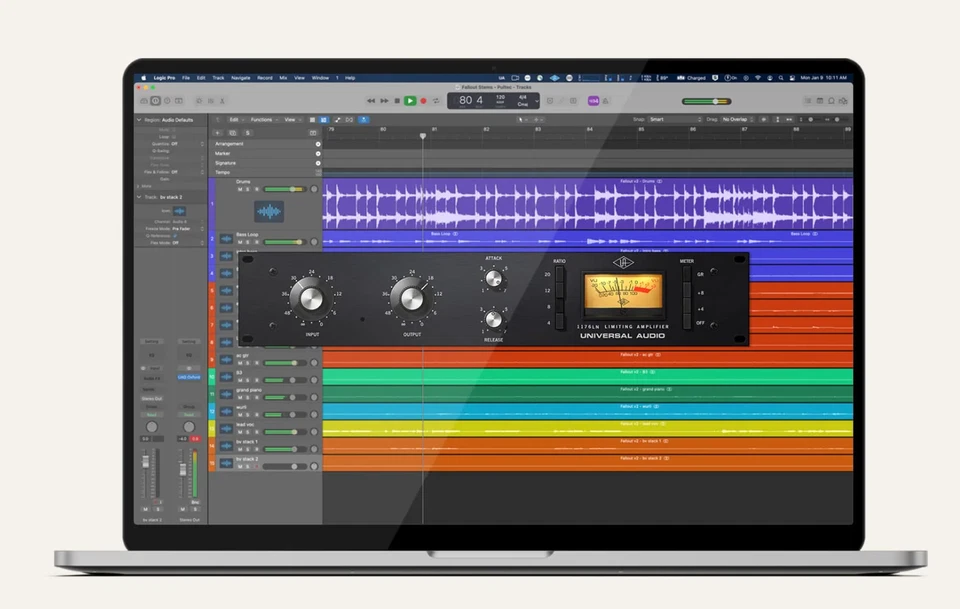Open the Snap mode dropdown set to Smart

click(x=673, y=119)
